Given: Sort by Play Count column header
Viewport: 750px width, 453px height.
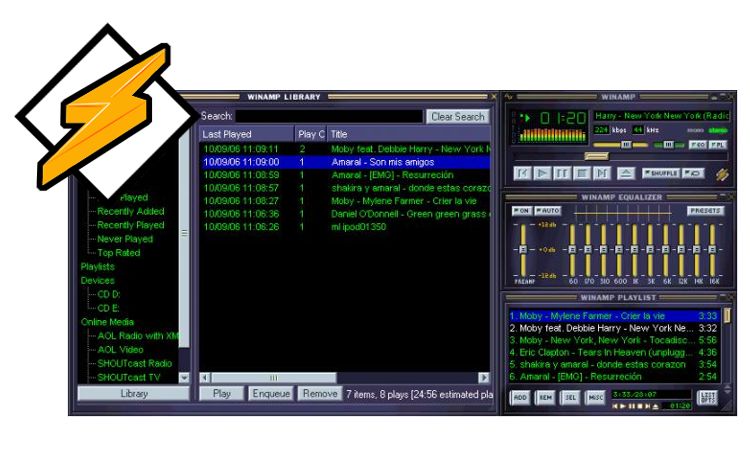Looking at the screenshot, I should [x=310, y=134].
